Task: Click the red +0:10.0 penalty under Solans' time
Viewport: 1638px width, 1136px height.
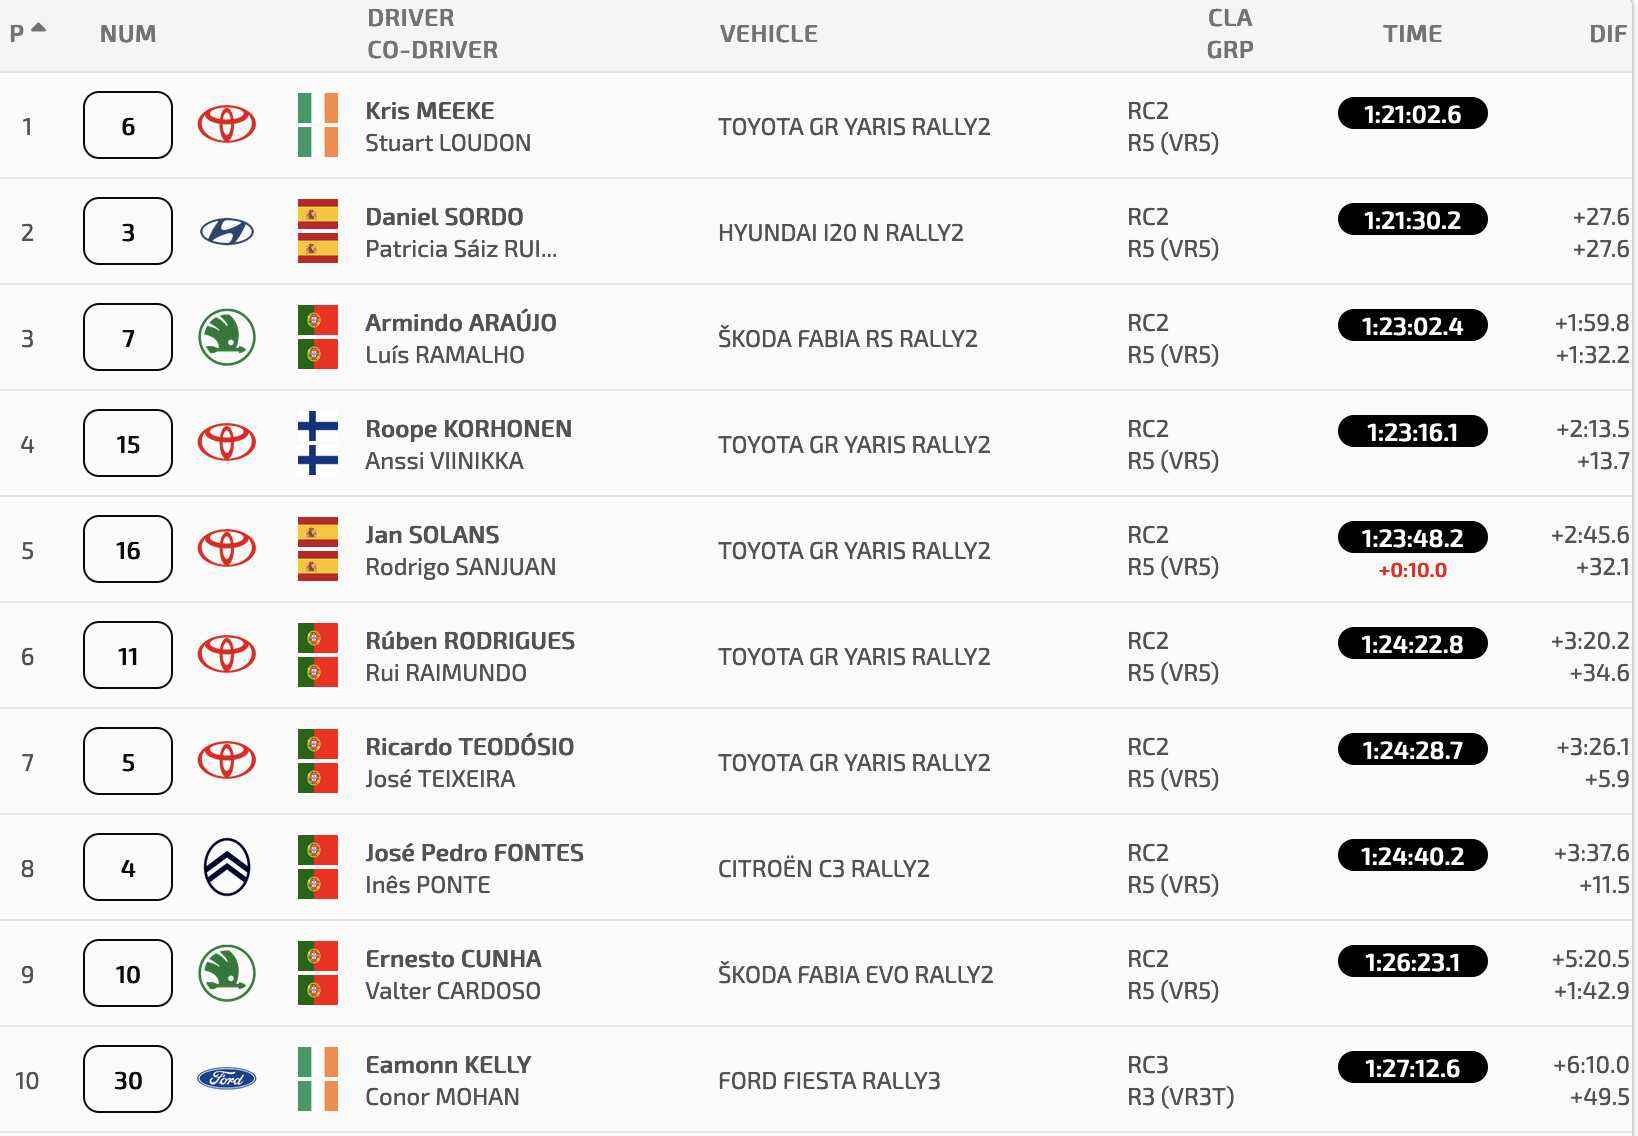Action: (1412, 570)
